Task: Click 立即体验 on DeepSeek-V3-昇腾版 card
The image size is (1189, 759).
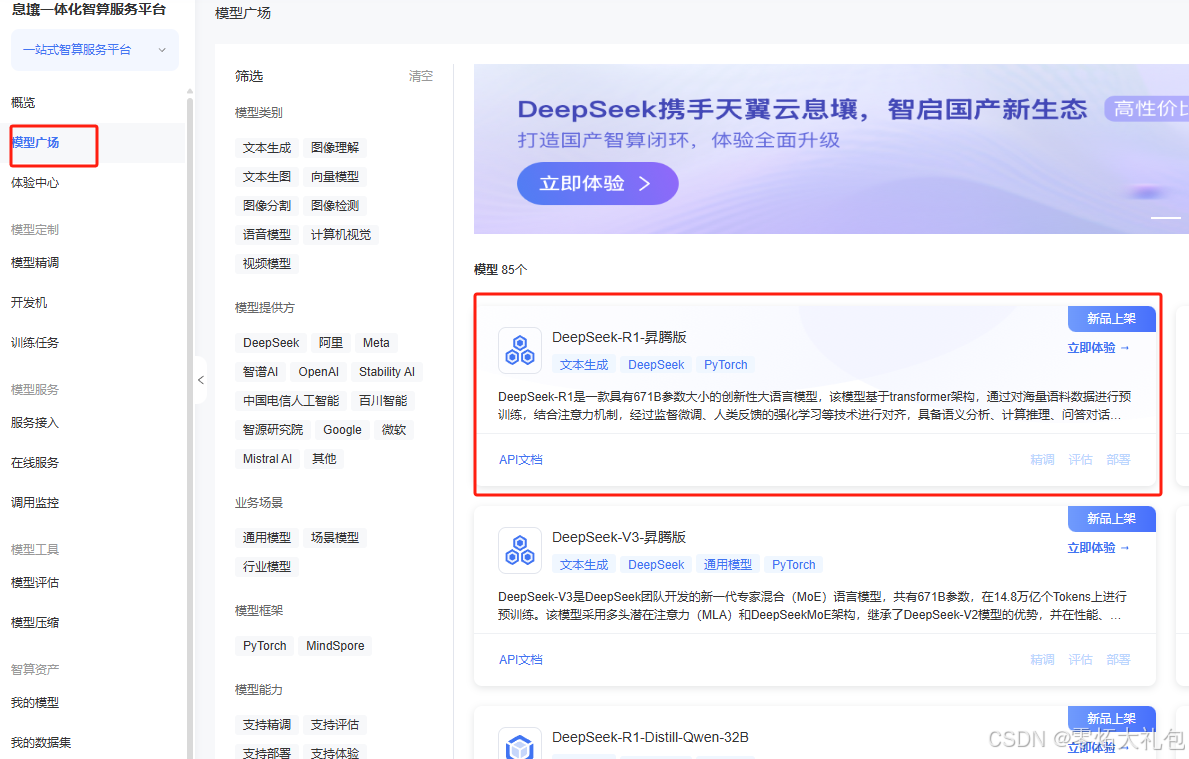Action: 1099,548
